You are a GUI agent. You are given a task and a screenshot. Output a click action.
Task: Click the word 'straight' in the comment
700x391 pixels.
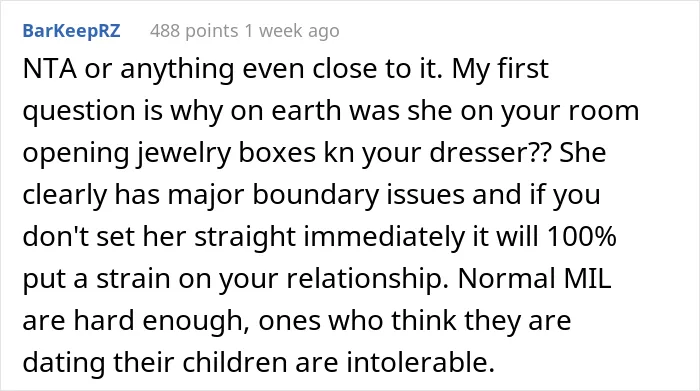click(245, 238)
